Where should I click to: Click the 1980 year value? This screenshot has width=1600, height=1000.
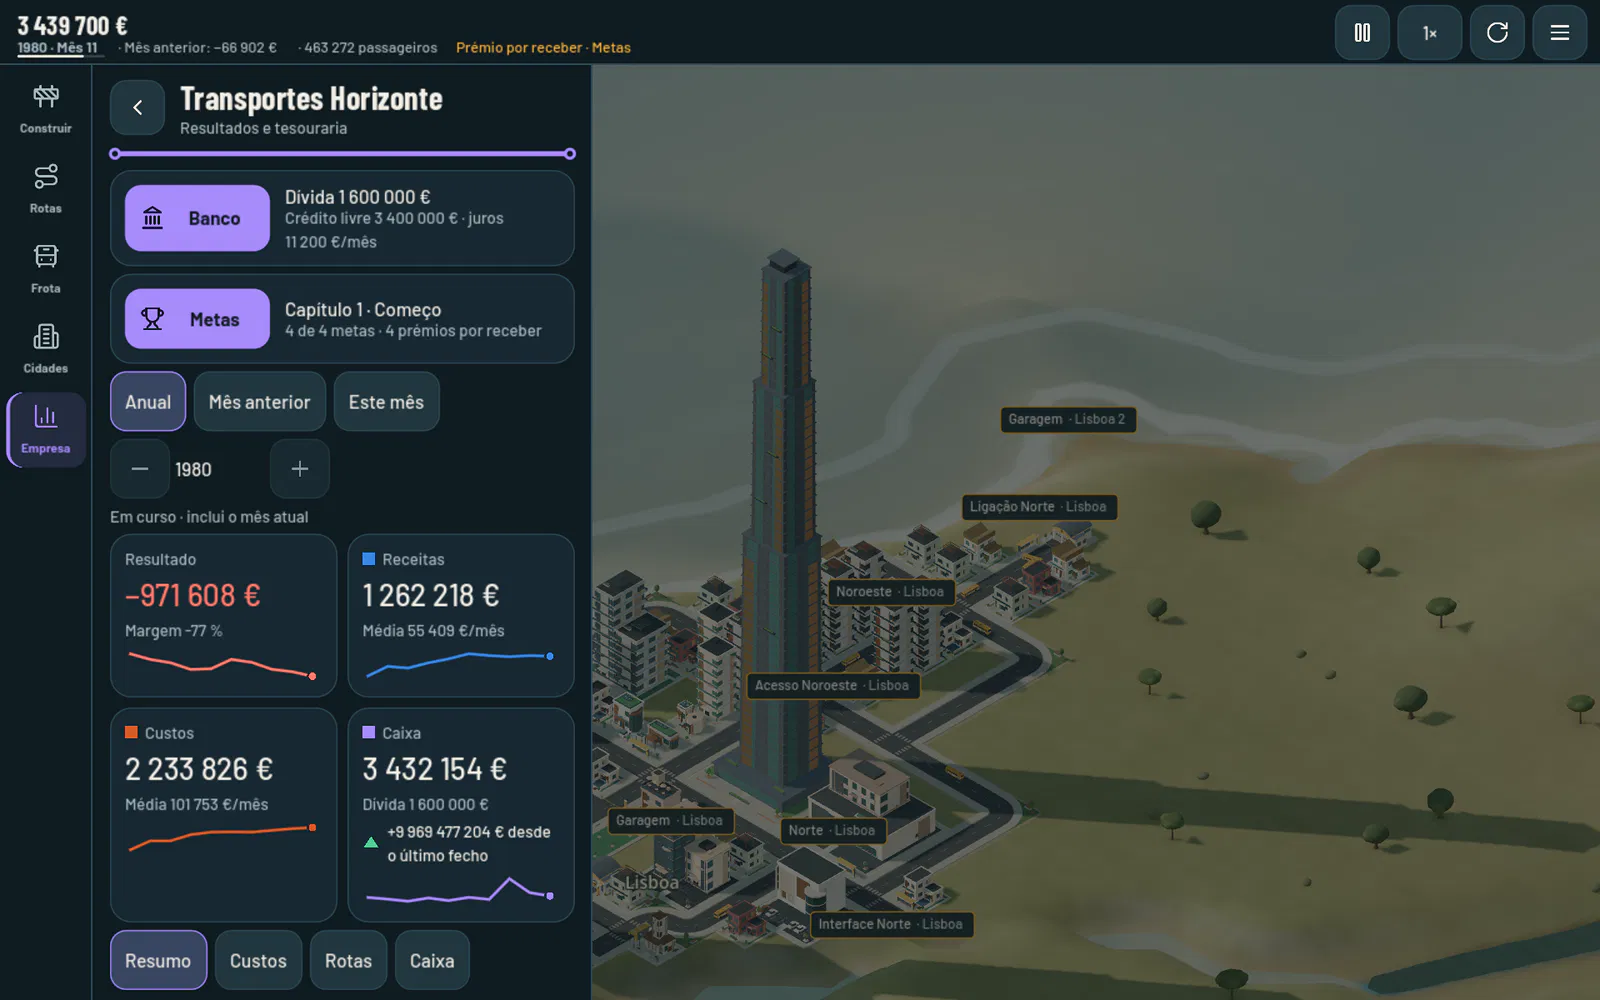pyautogui.click(x=194, y=470)
